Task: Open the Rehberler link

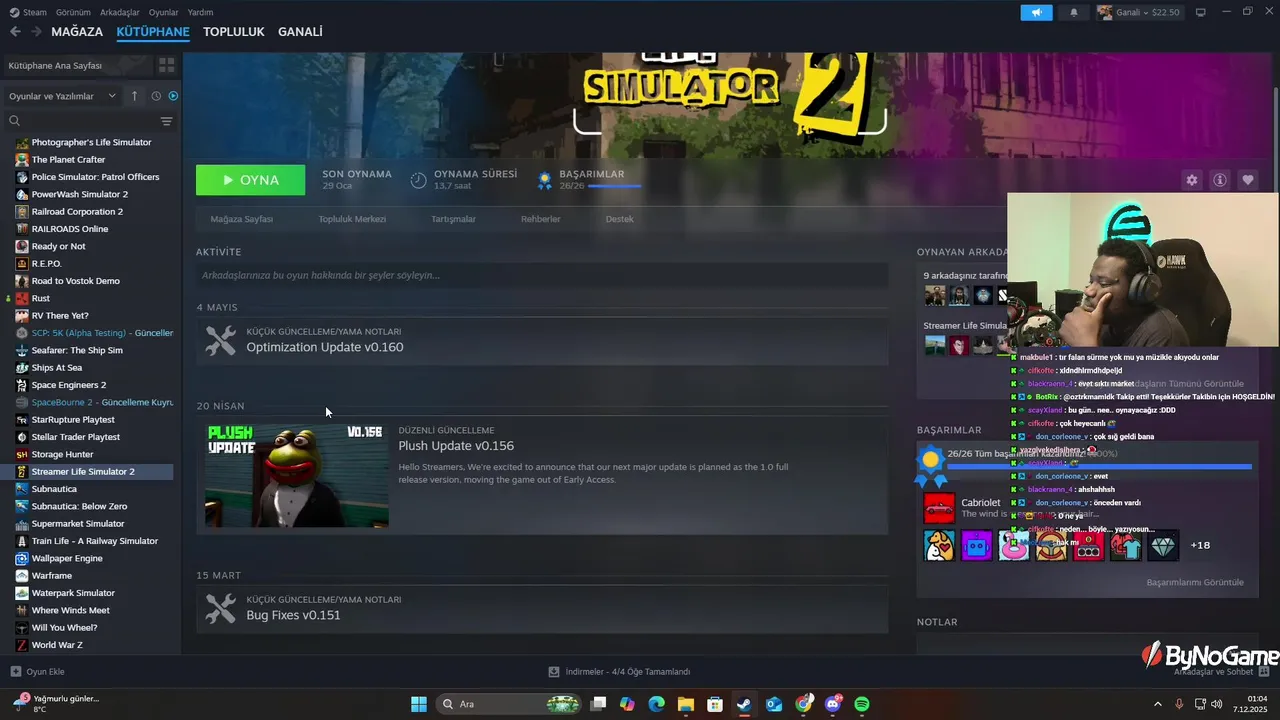Action: coord(540,219)
